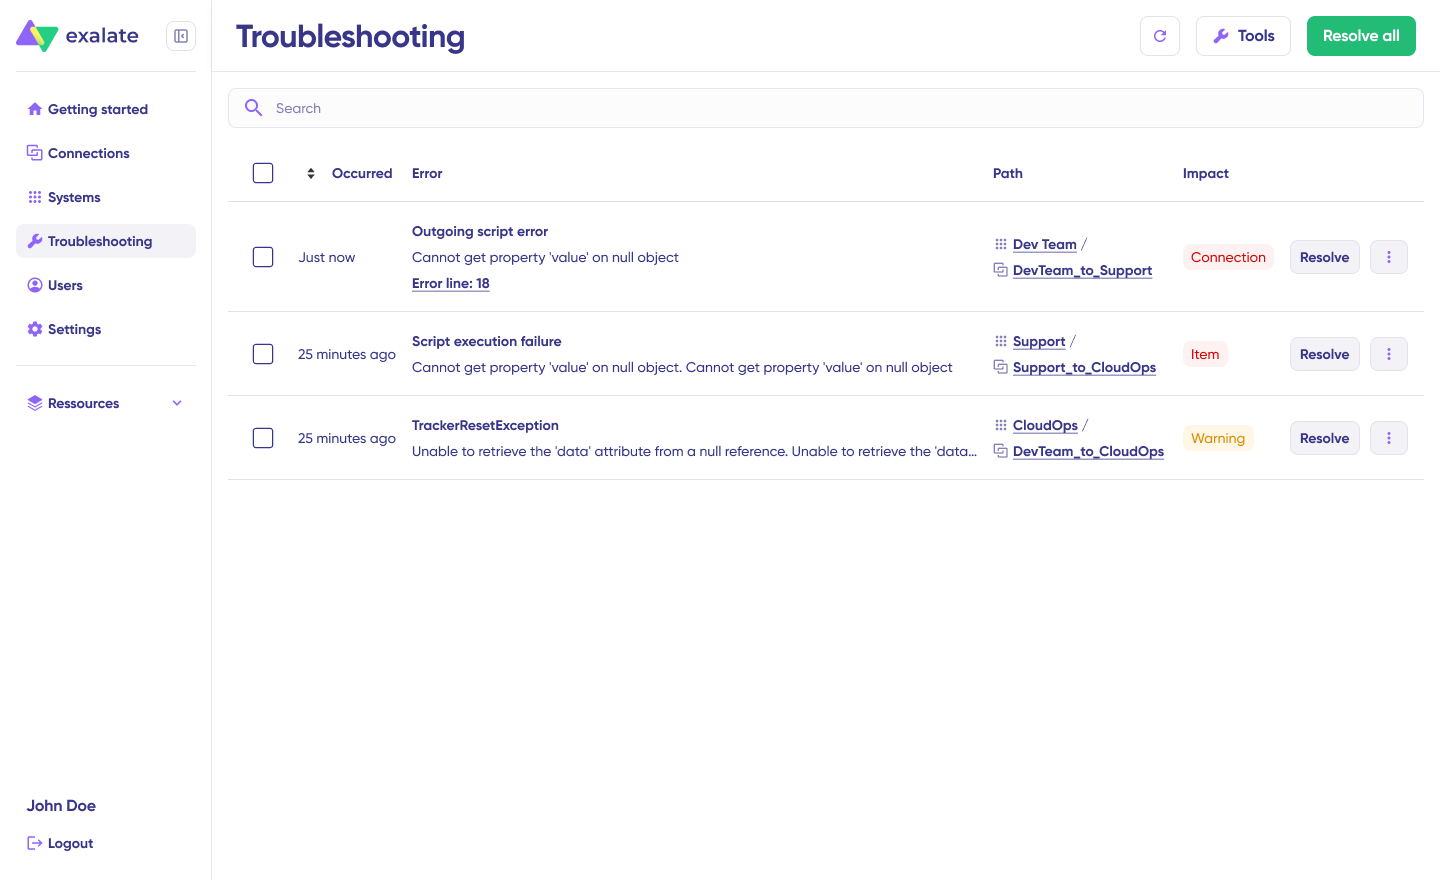
Task: Resolve the Script execution failure
Action: (1324, 354)
